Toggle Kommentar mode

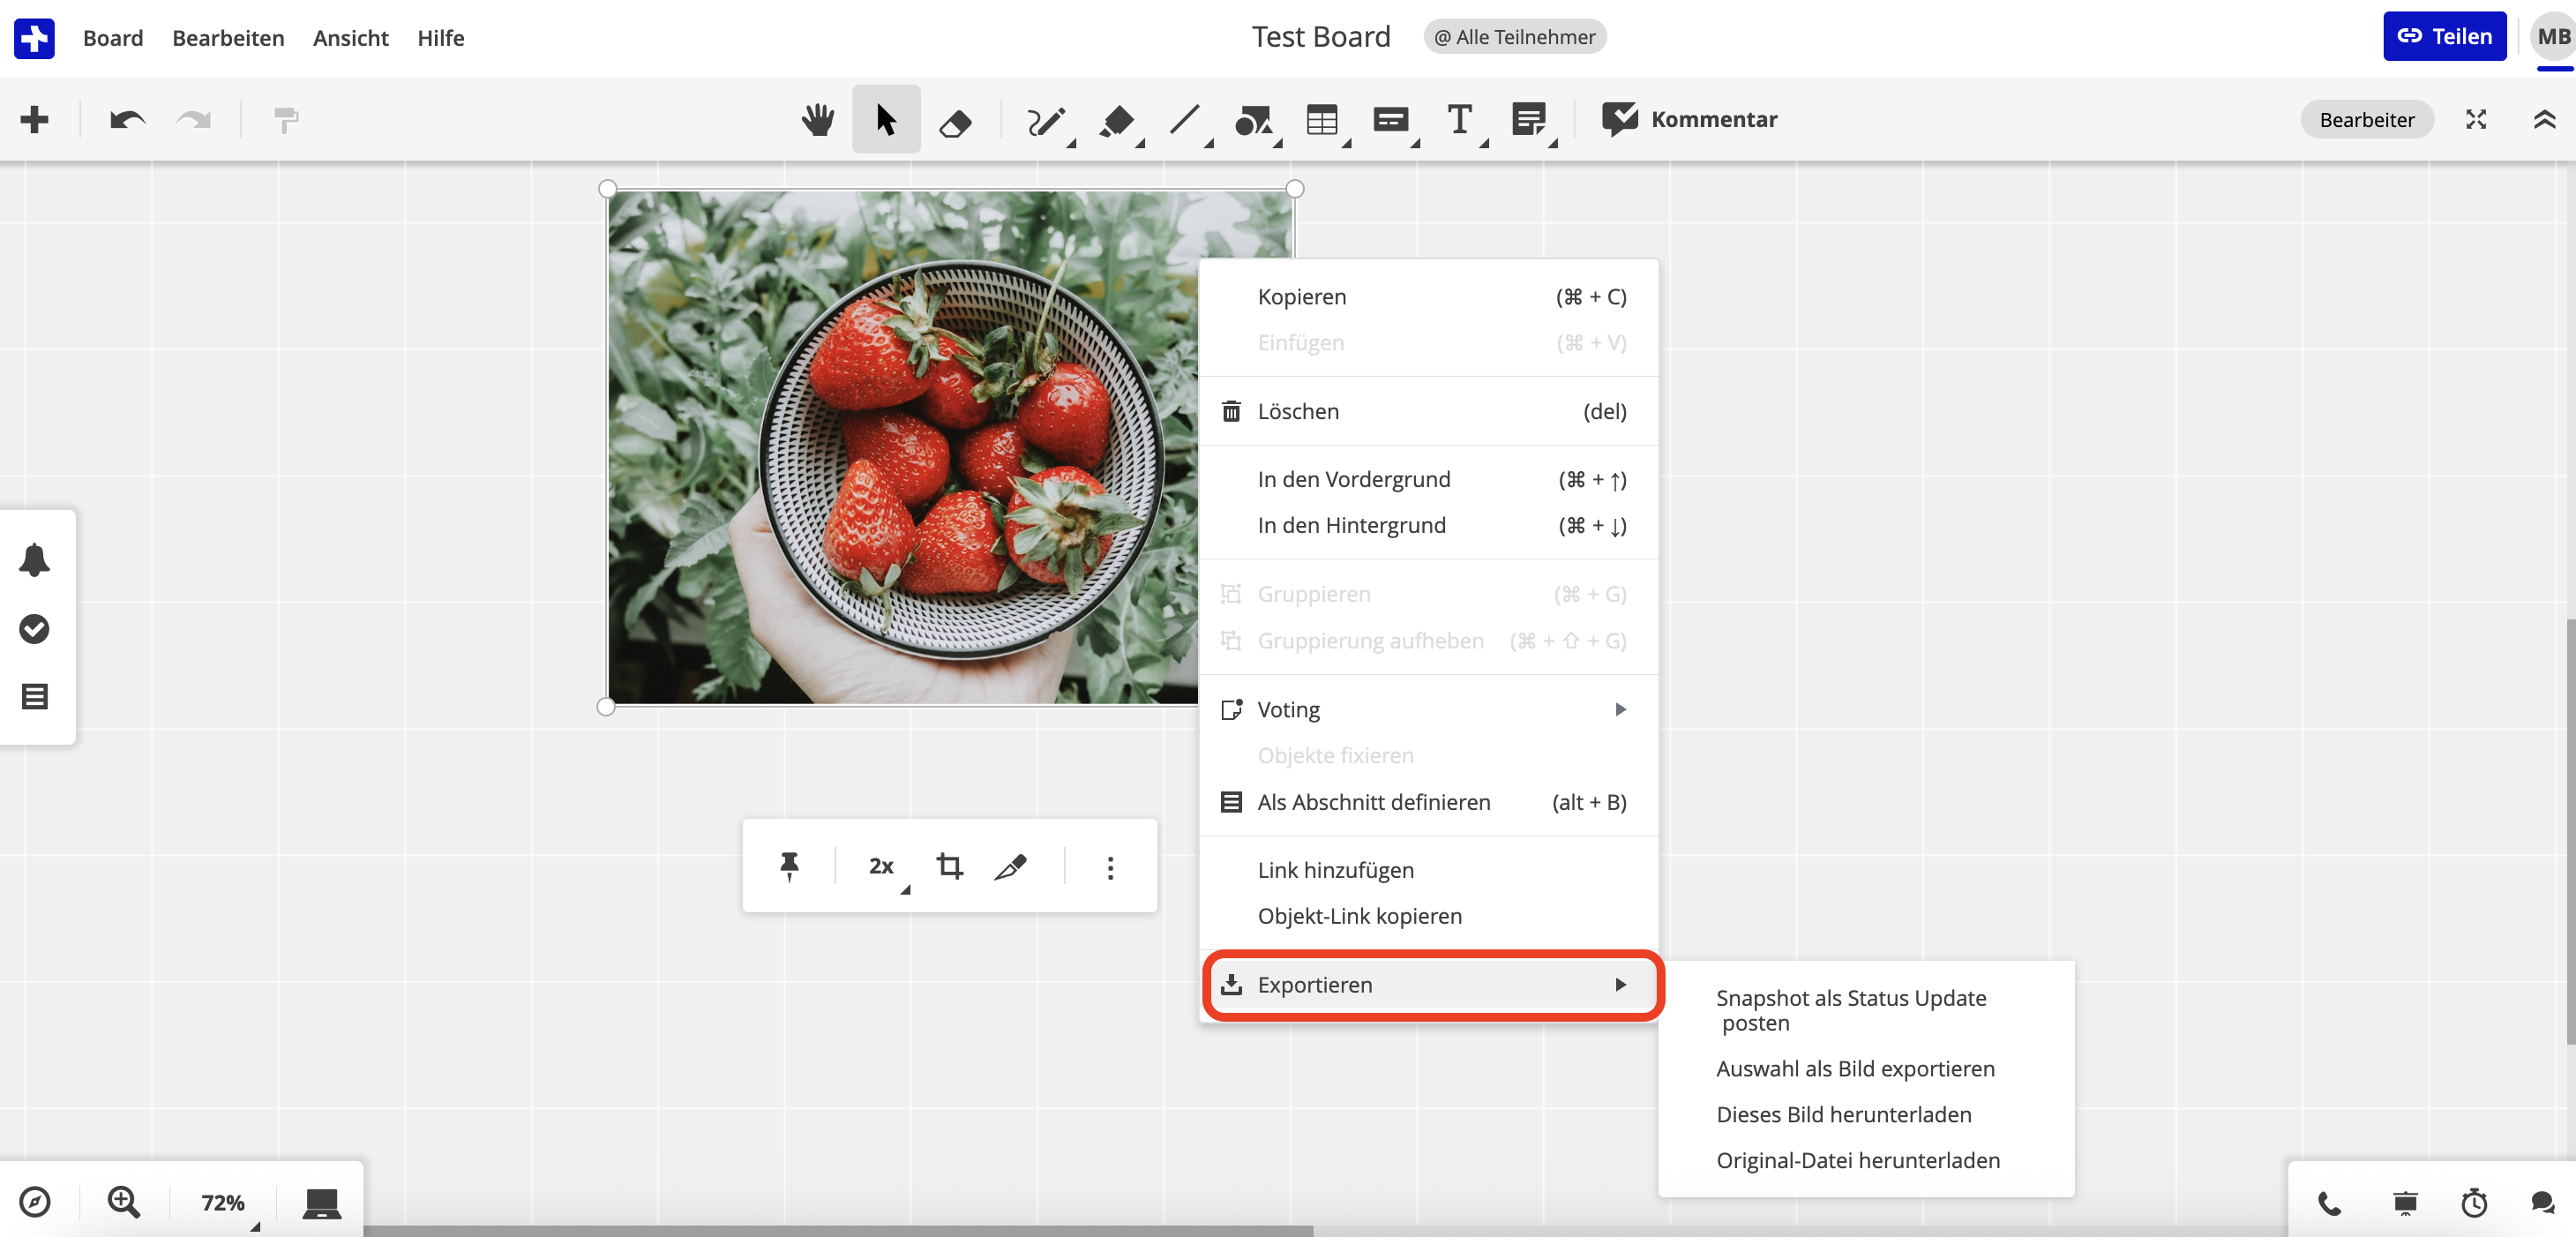coord(1689,120)
